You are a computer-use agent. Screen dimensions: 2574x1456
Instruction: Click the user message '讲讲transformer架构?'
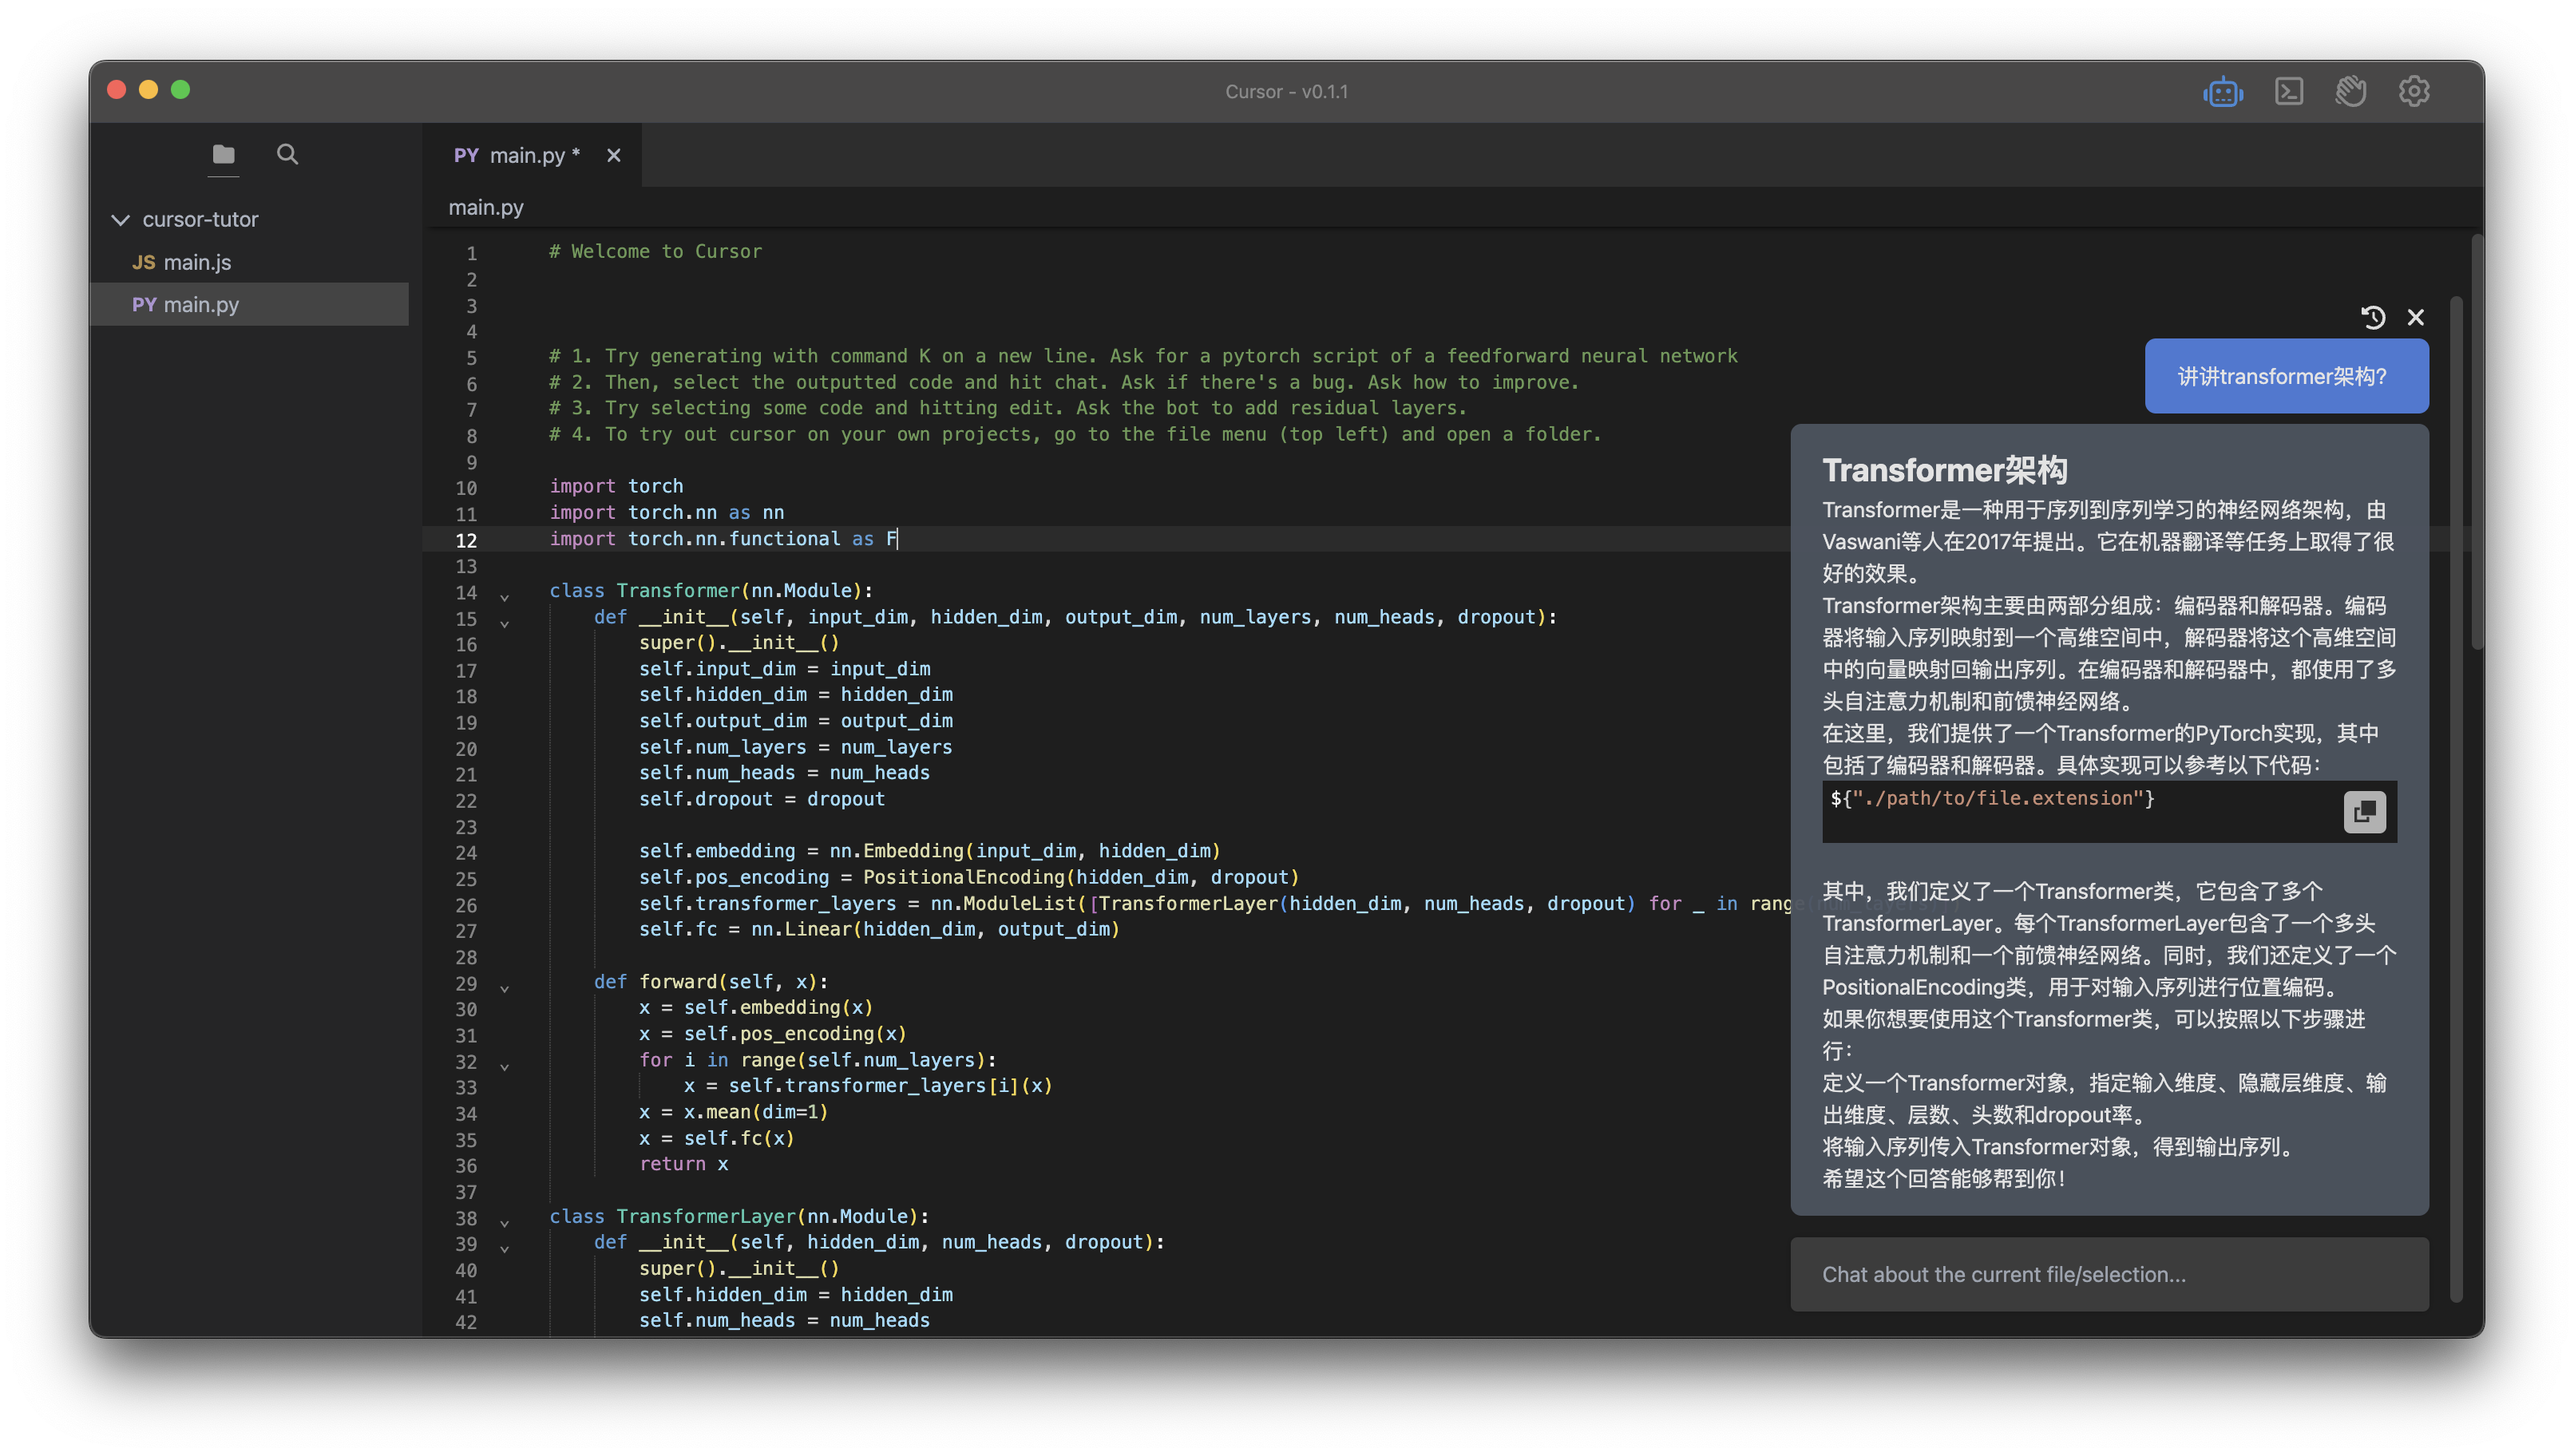[x=2286, y=376]
